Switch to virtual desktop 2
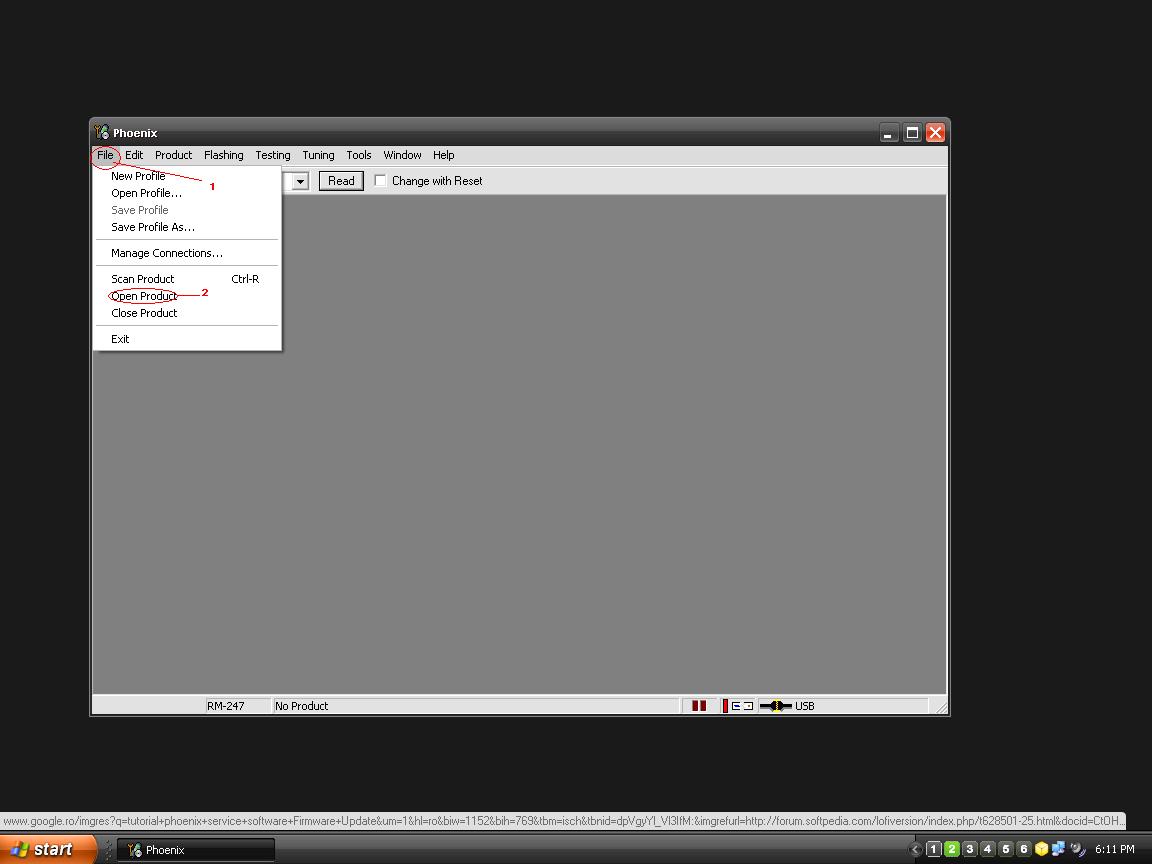The image size is (1152, 864). 951,849
